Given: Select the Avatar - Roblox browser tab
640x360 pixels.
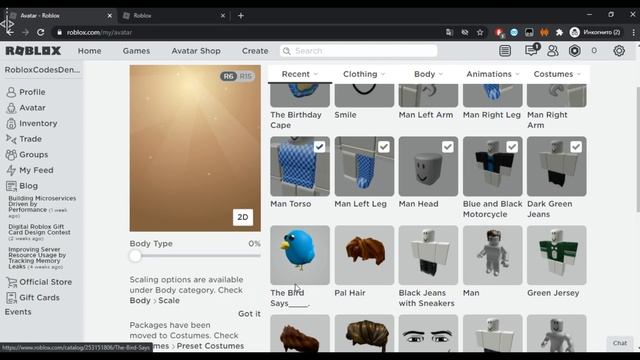Looking at the screenshot, I should tap(60, 16).
